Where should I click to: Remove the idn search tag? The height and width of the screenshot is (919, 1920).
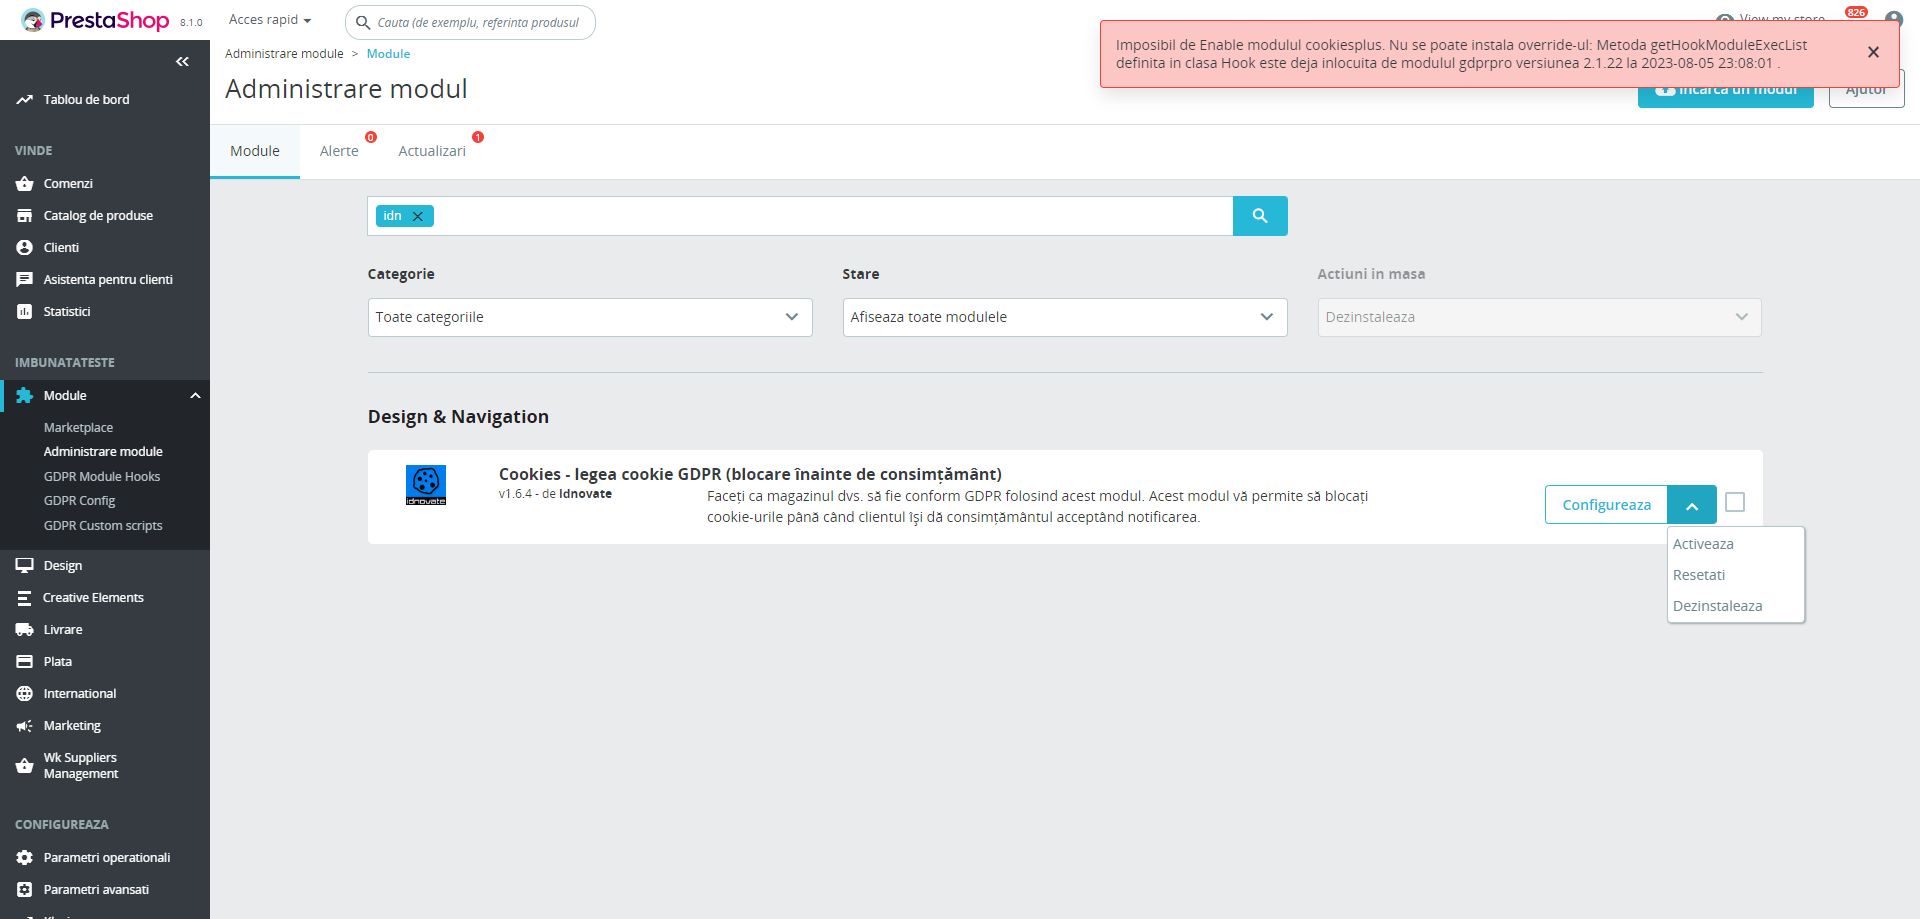point(418,216)
